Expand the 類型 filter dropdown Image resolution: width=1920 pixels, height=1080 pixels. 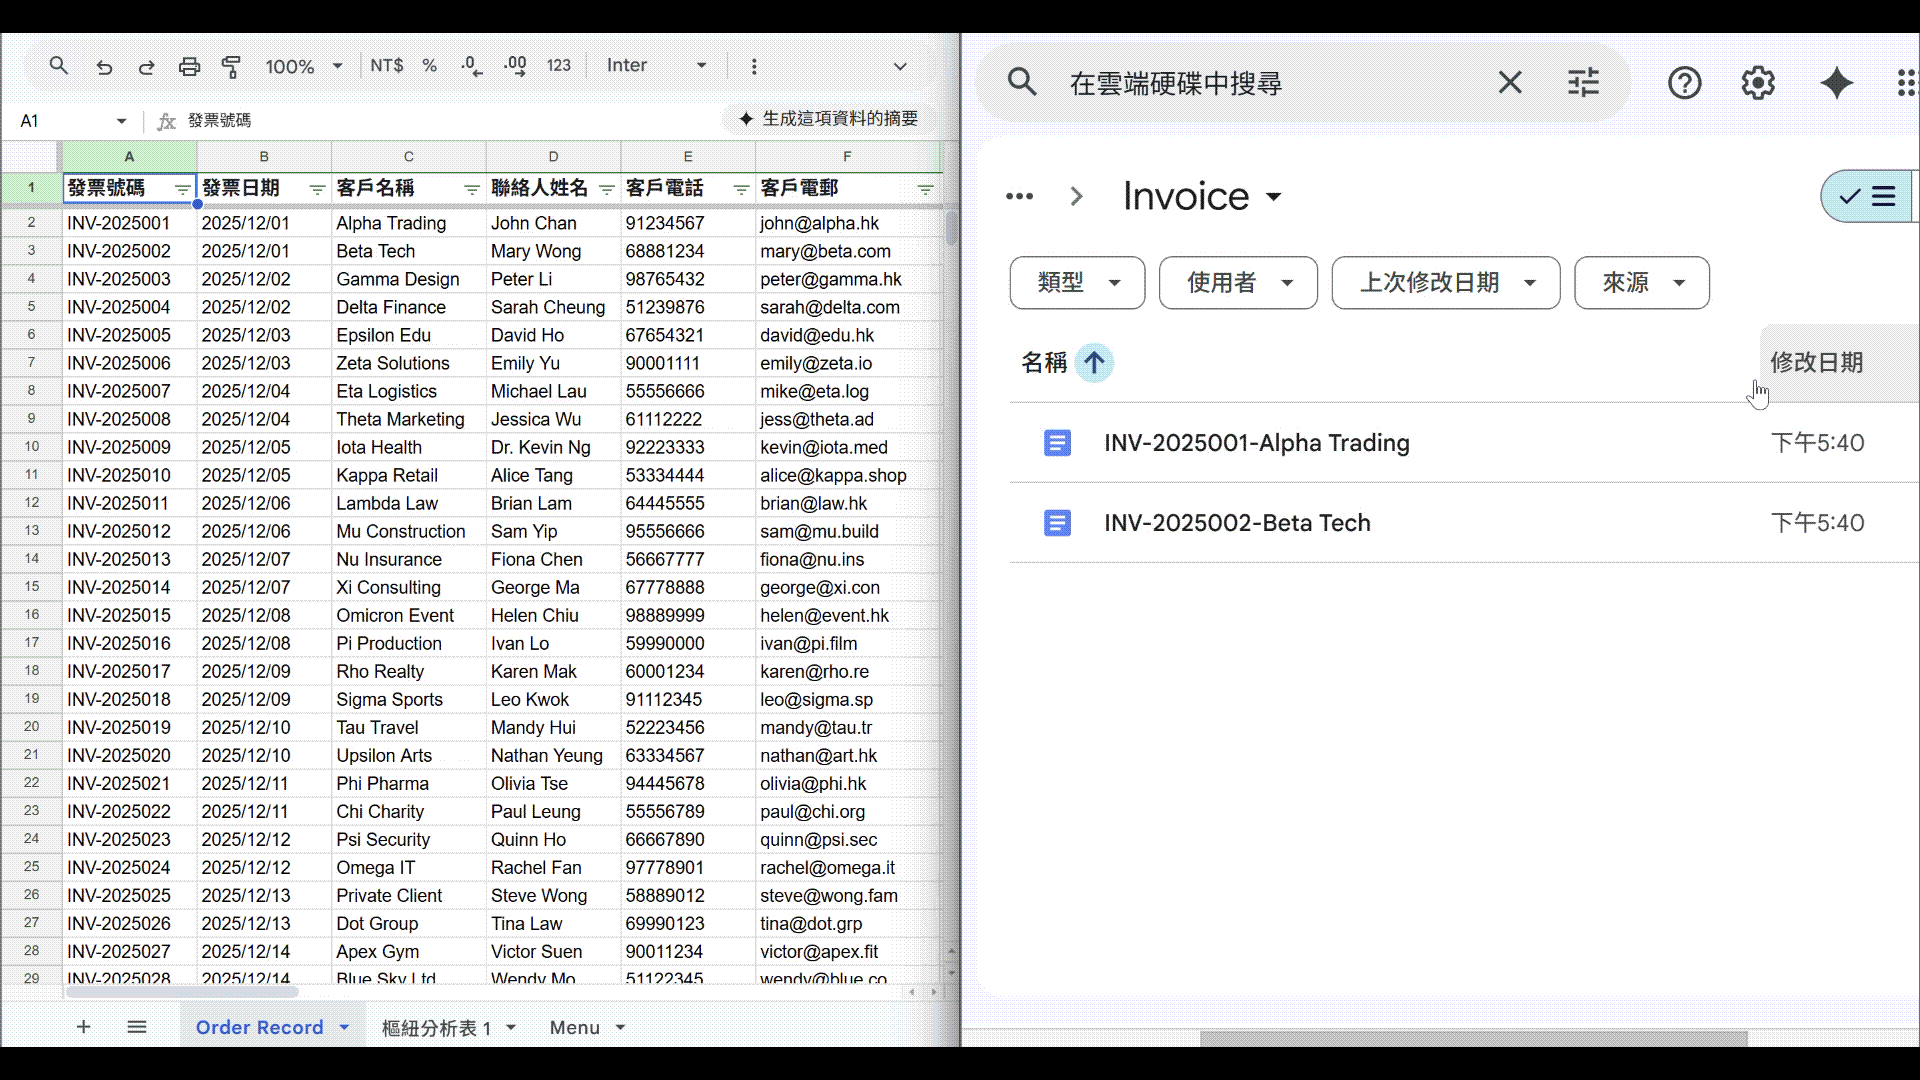point(1077,283)
